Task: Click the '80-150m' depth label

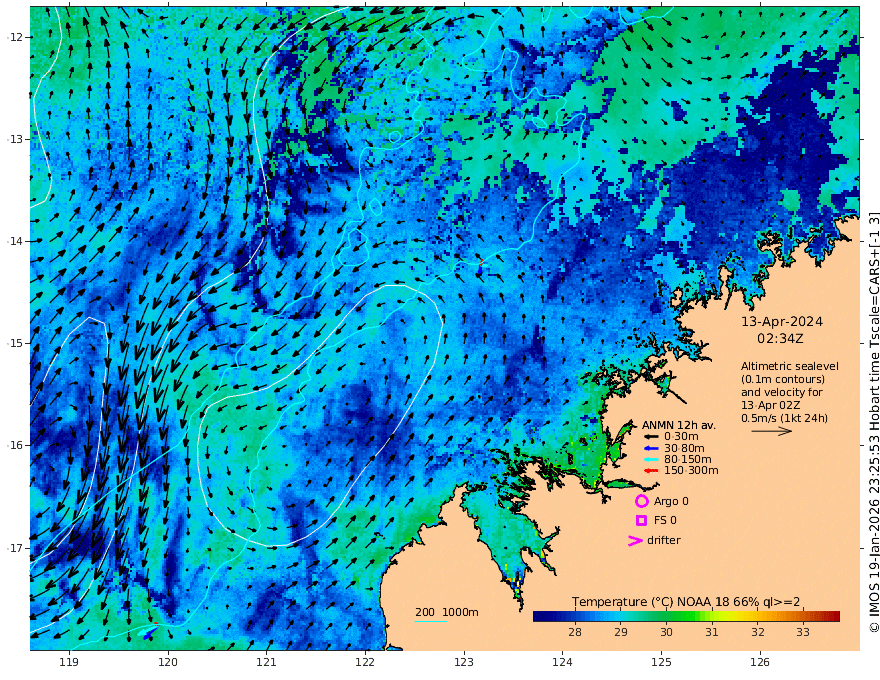Action: pyautogui.click(x=688, y=459)
